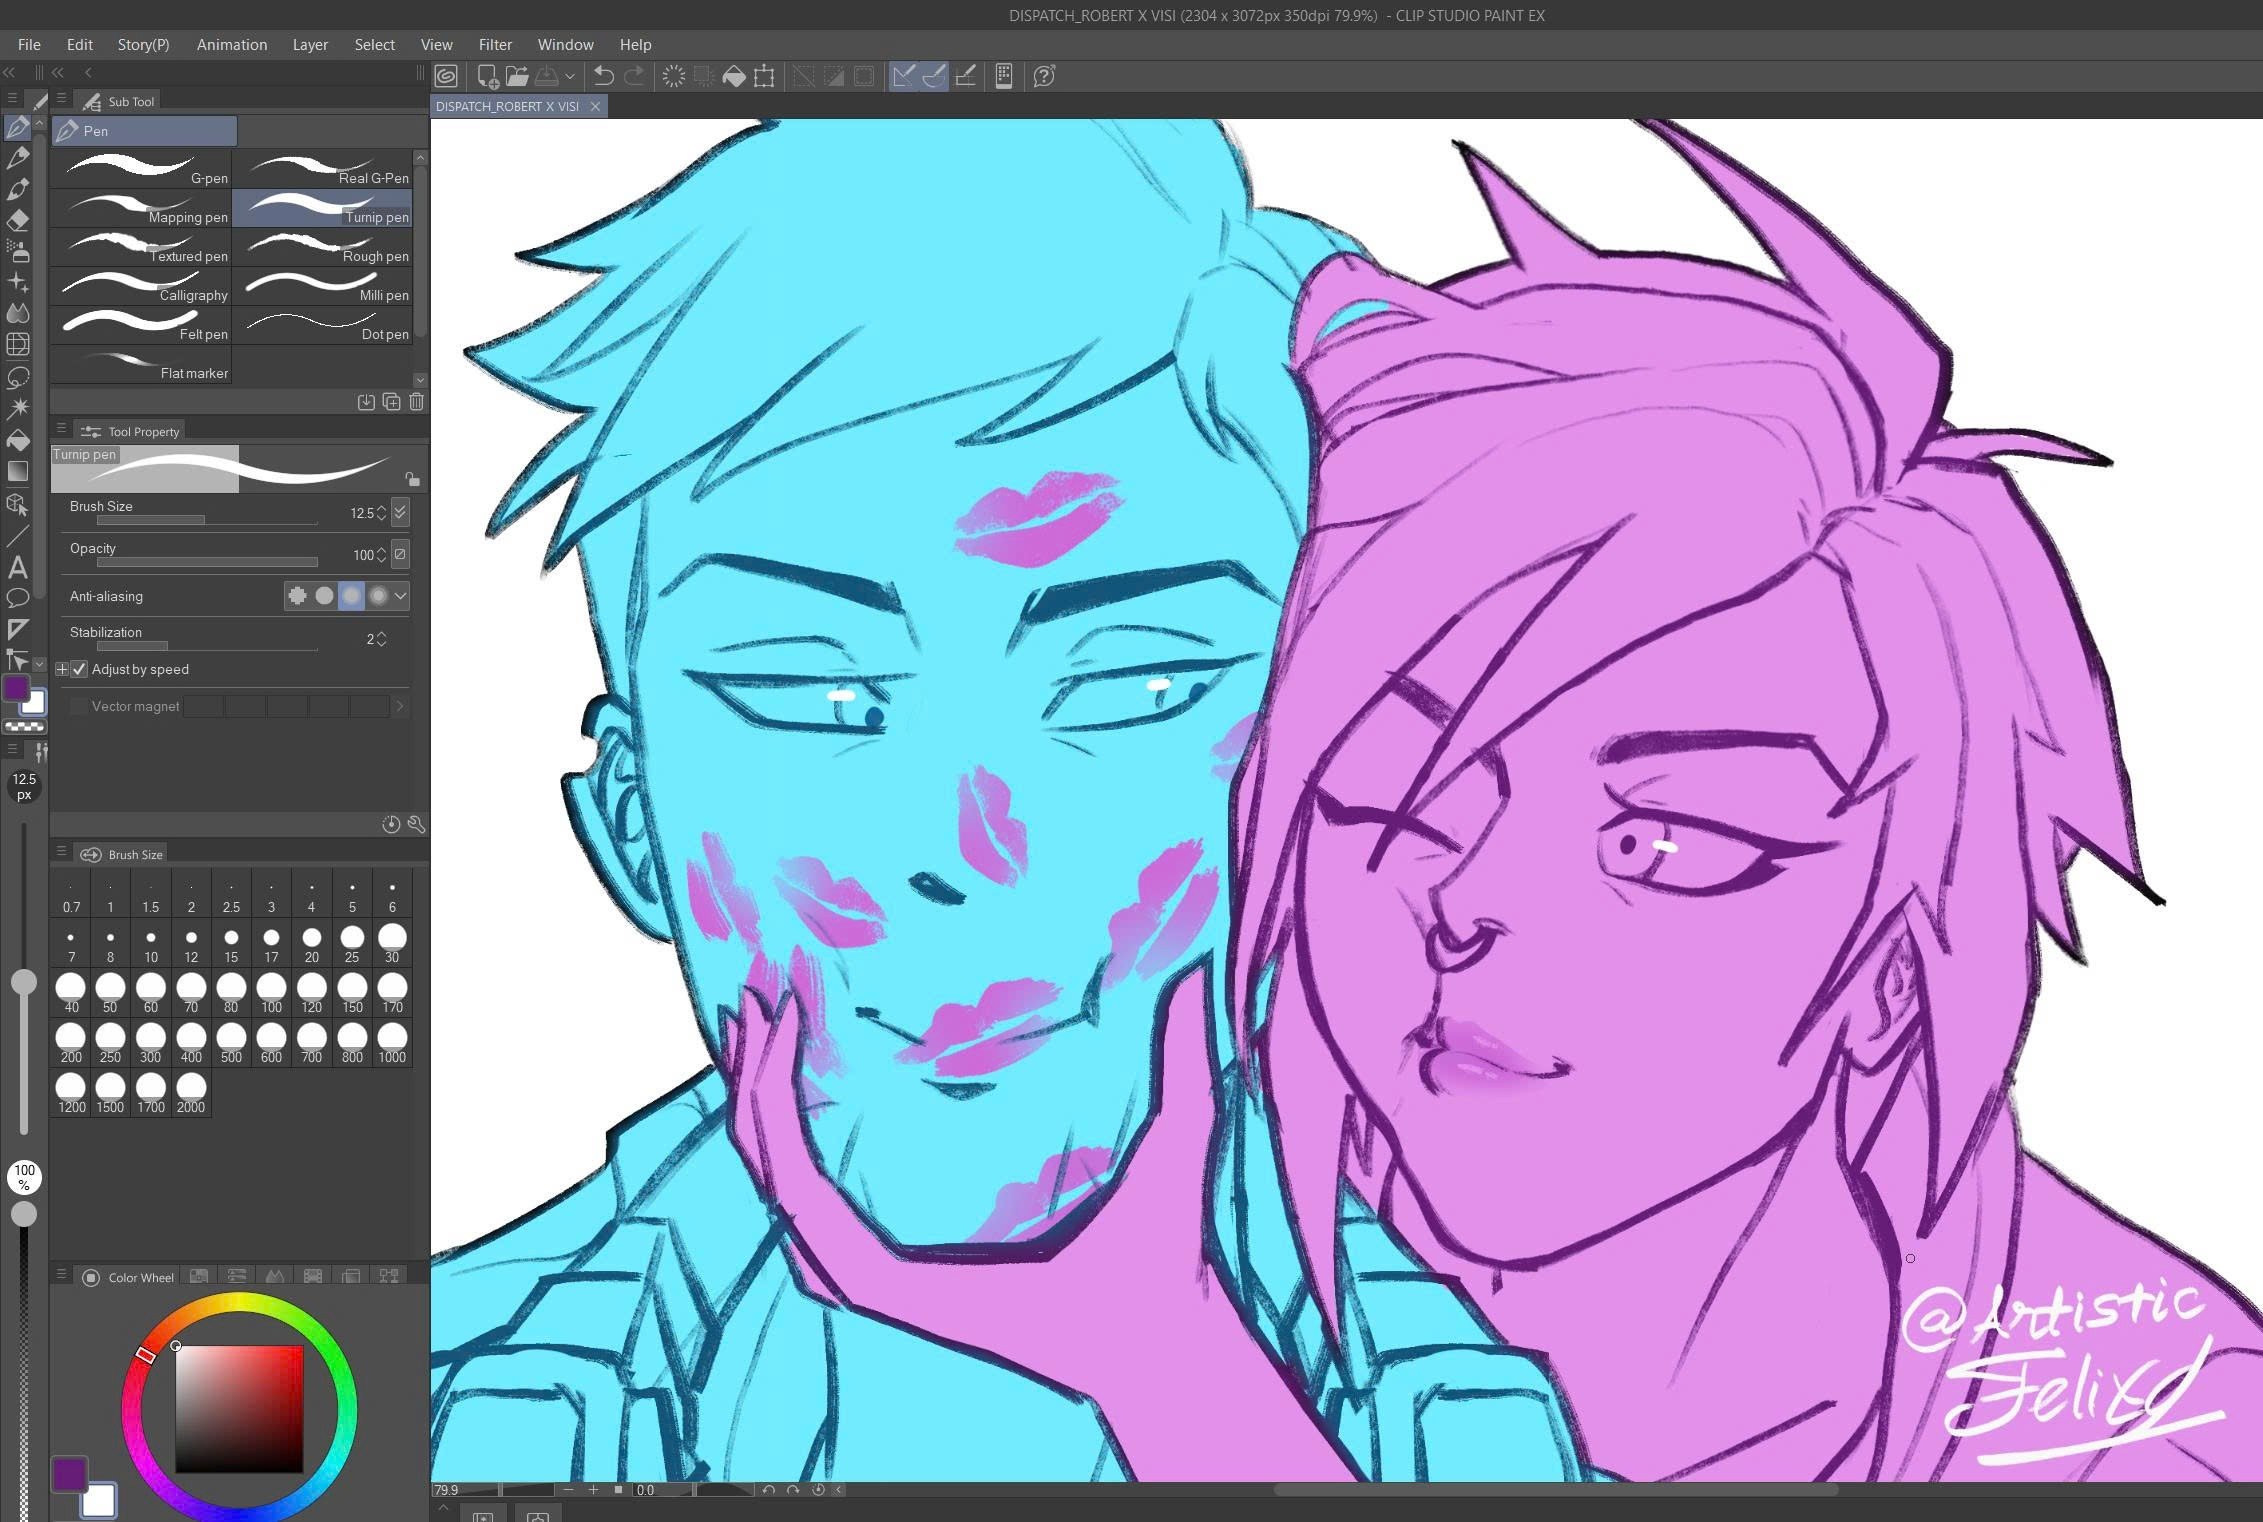Screen dimensions: 2263x1522
Task: Open the Filter menu
Action: coord(494,45)
